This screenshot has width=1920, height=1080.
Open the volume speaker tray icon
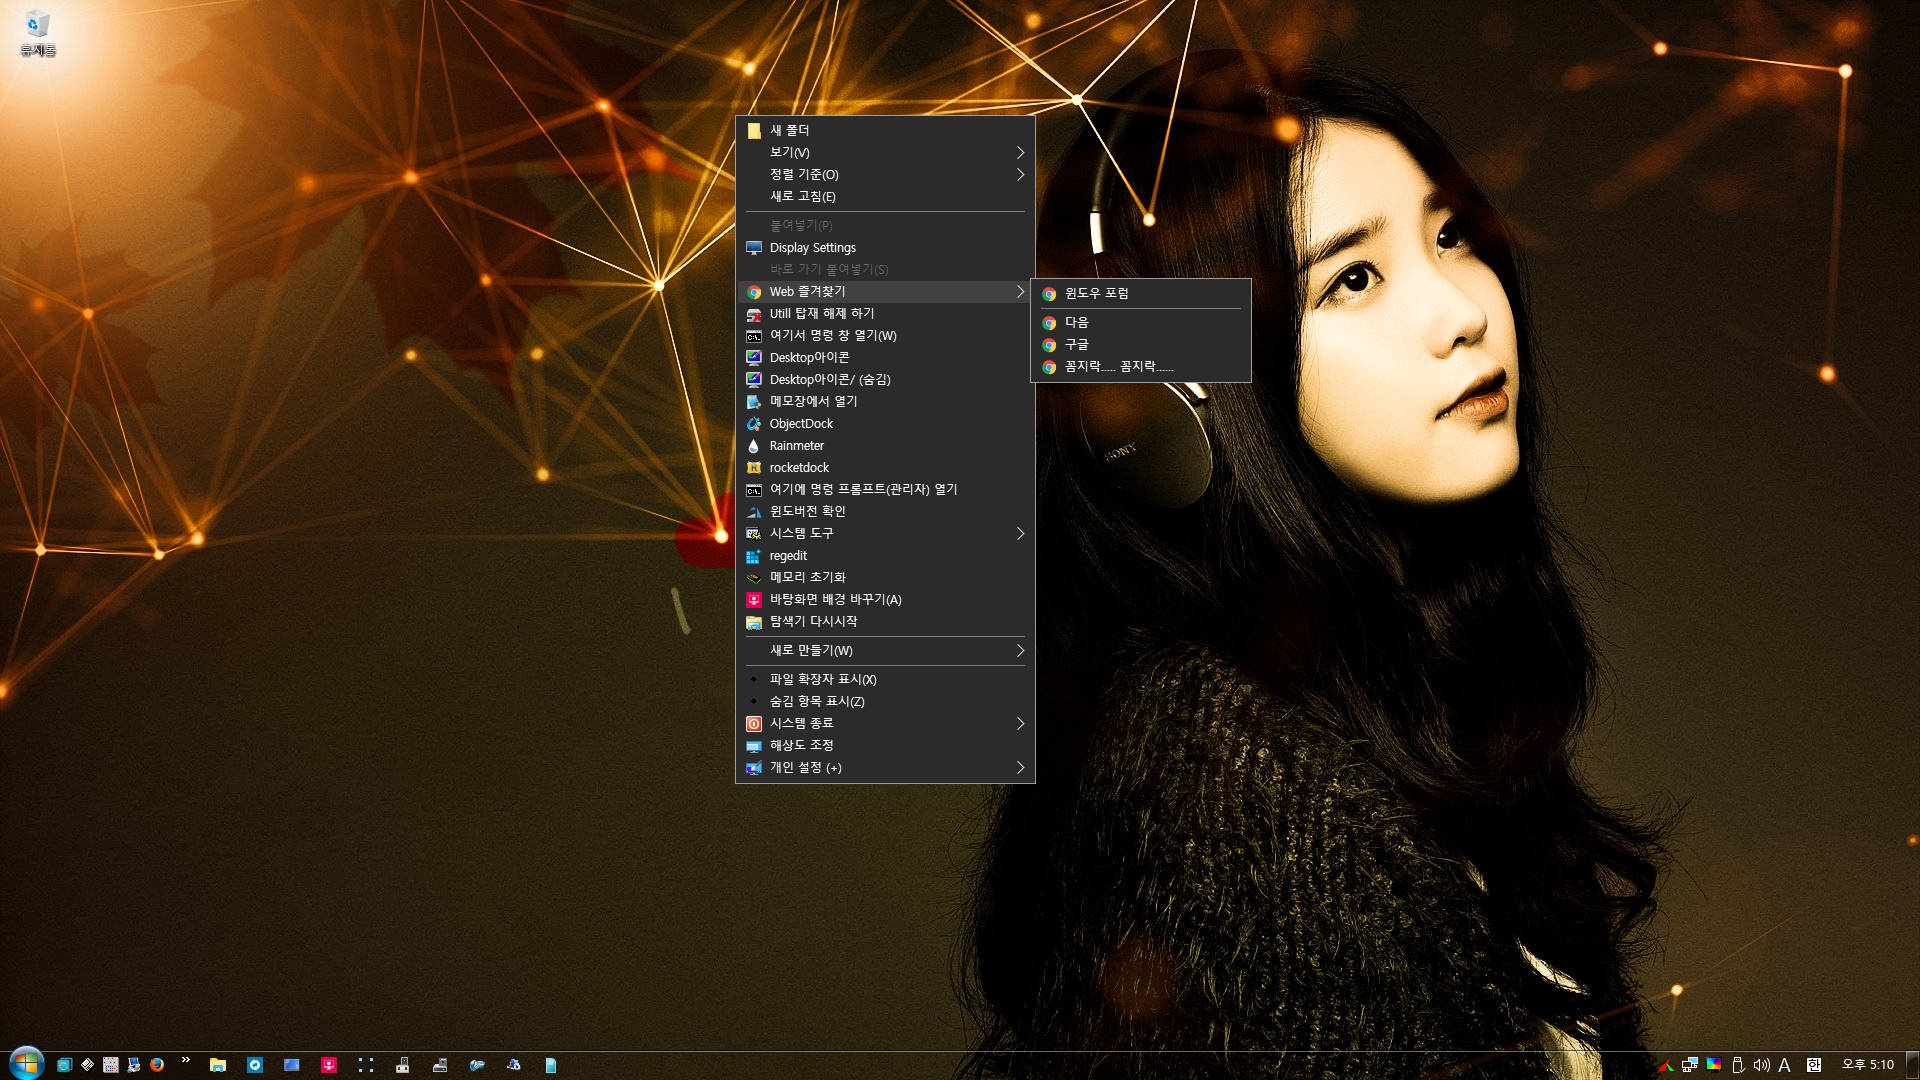point(1761,1065)
